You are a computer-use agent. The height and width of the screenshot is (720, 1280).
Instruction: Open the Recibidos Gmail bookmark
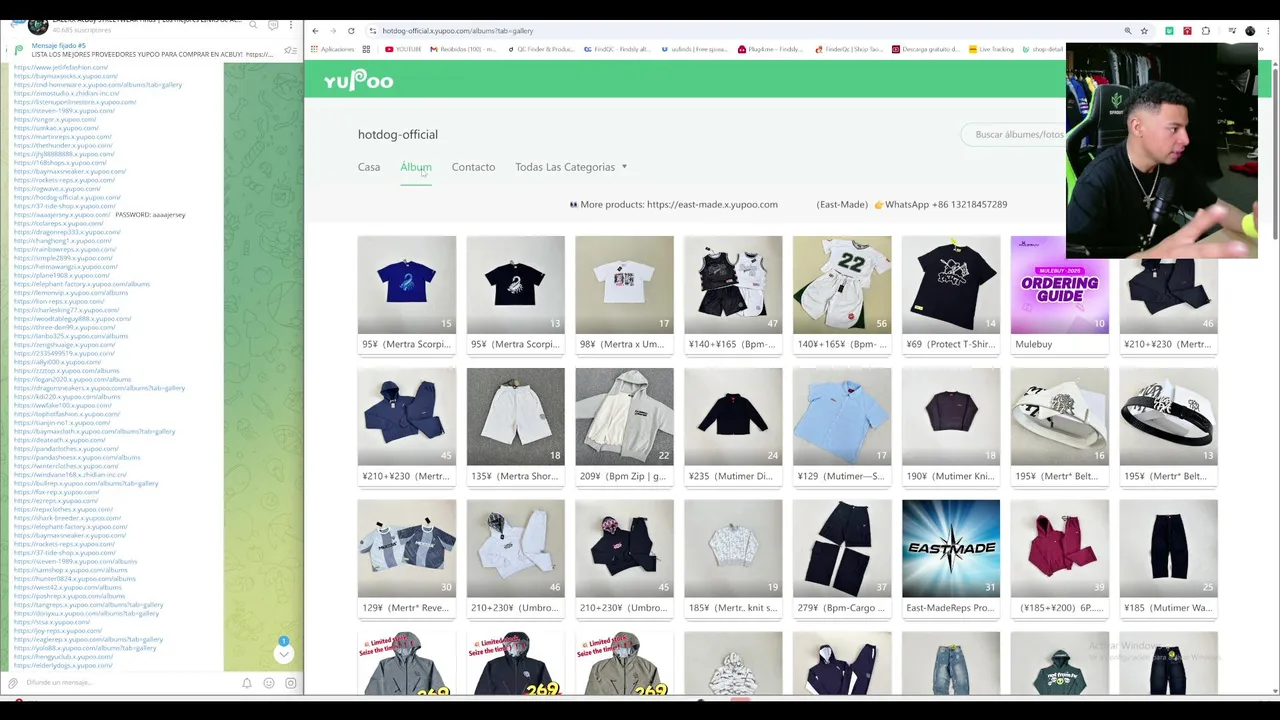click(461, 49)
